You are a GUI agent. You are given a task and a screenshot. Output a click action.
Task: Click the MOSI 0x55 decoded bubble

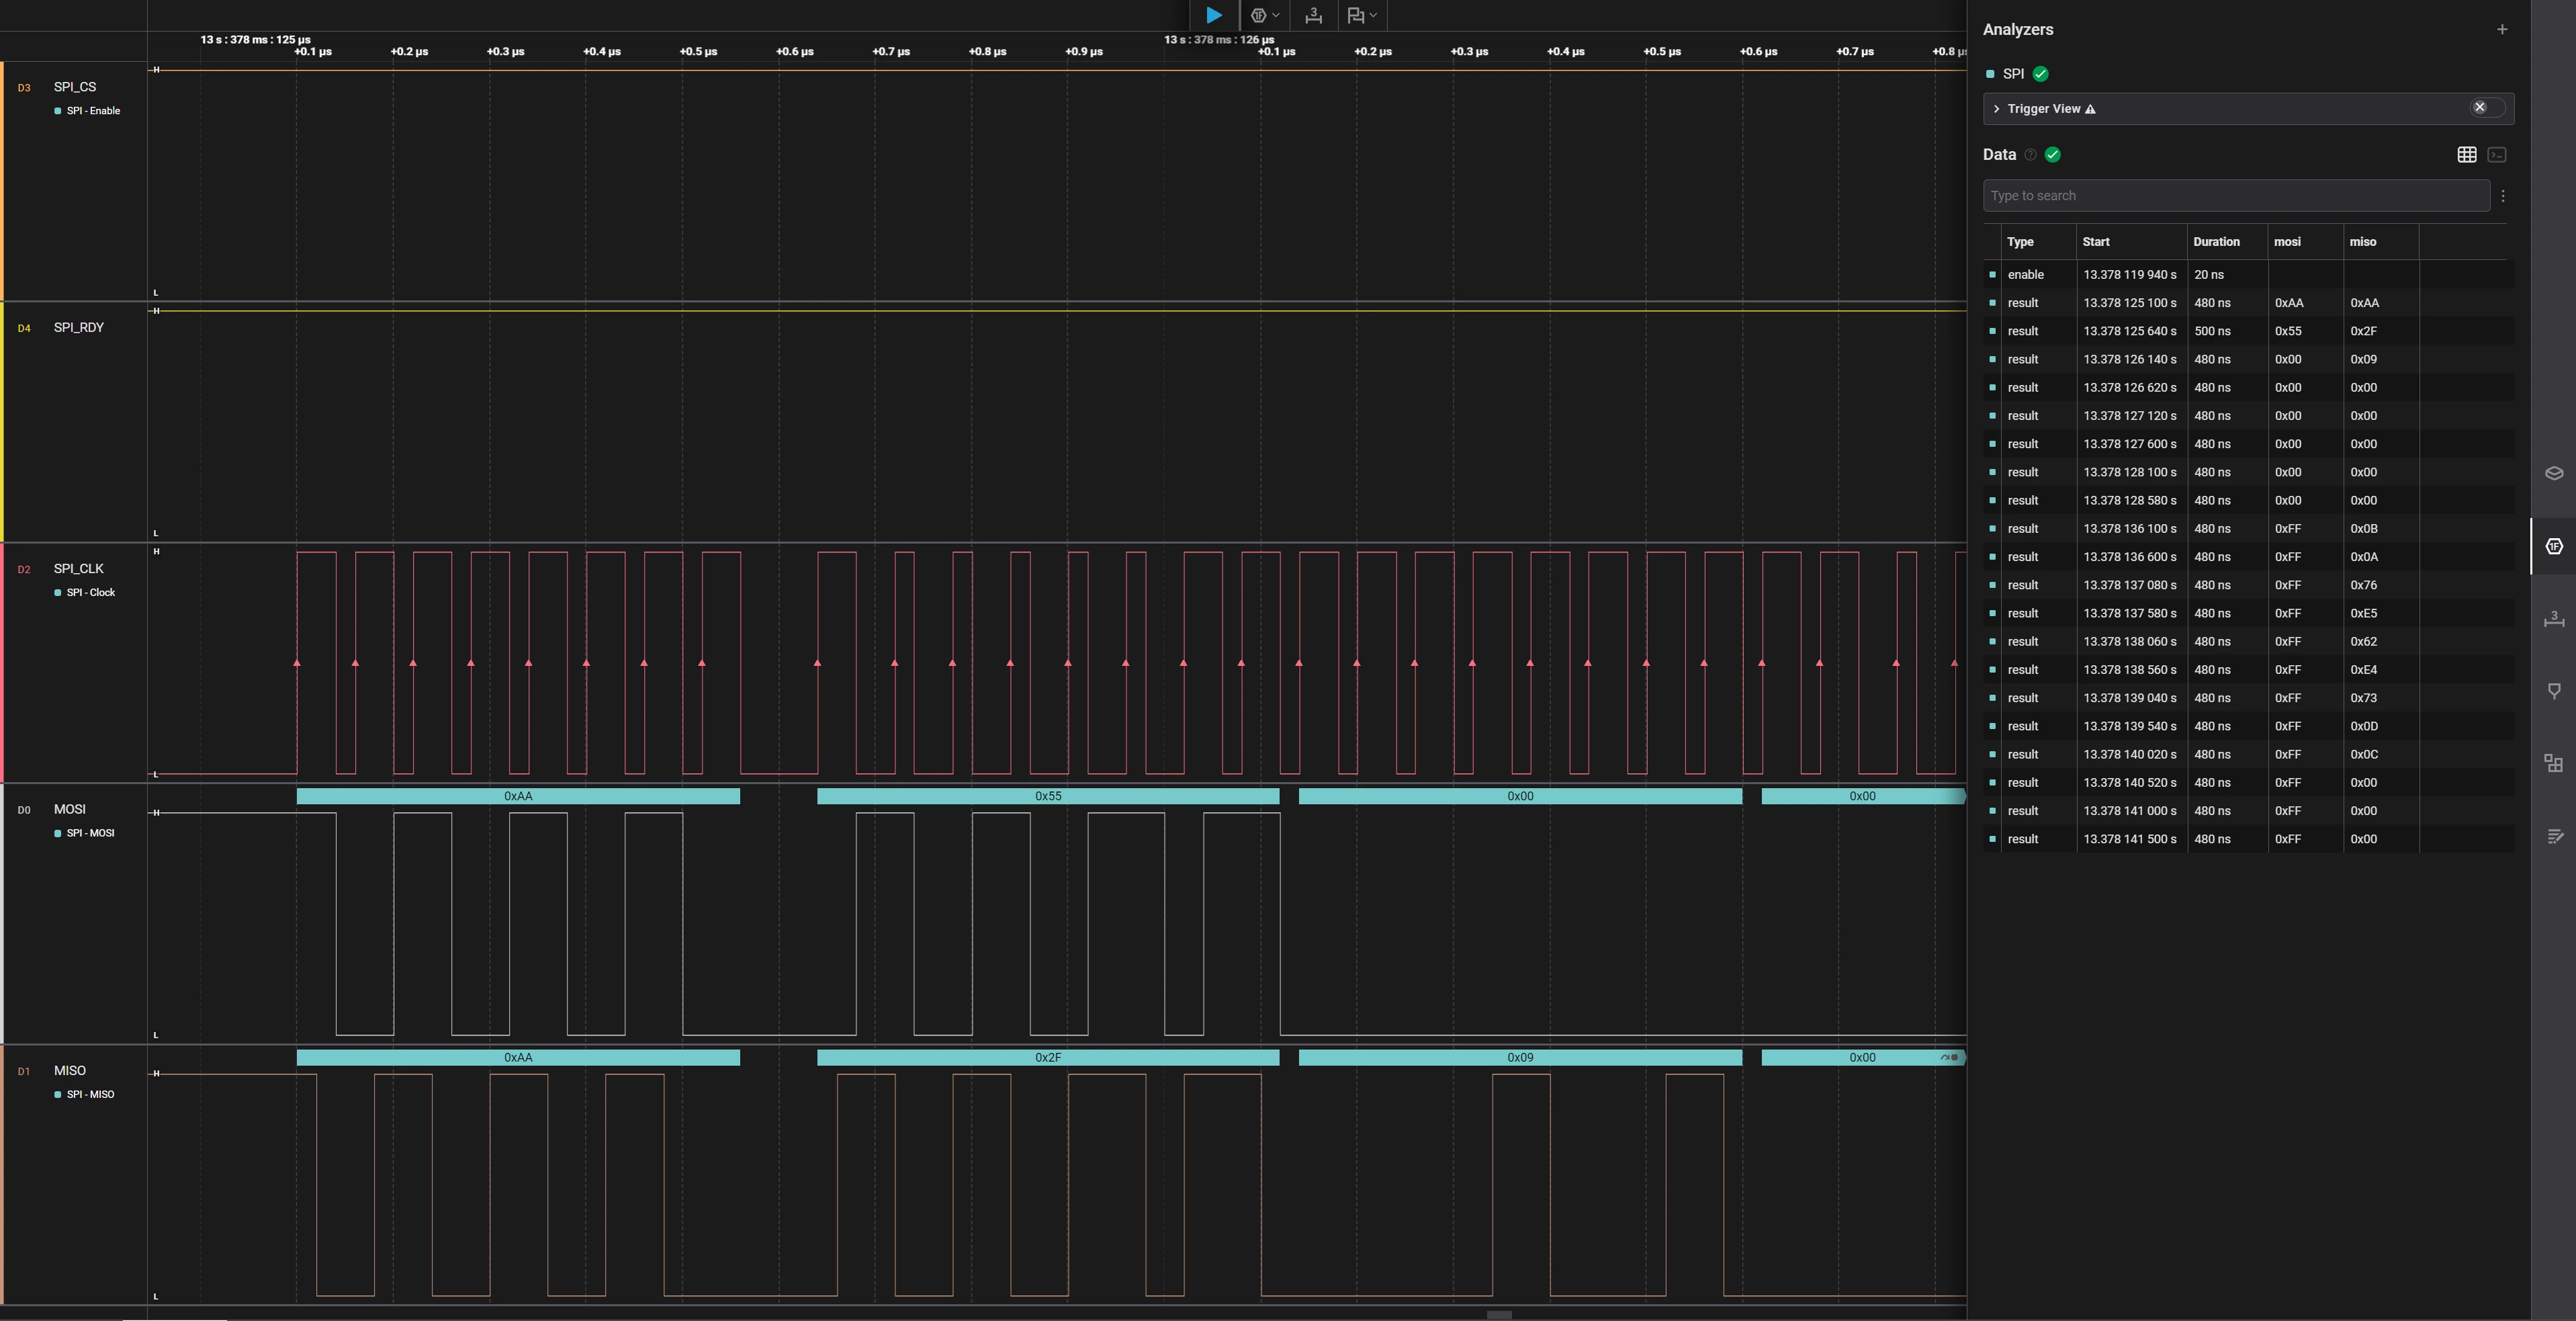1048,796
